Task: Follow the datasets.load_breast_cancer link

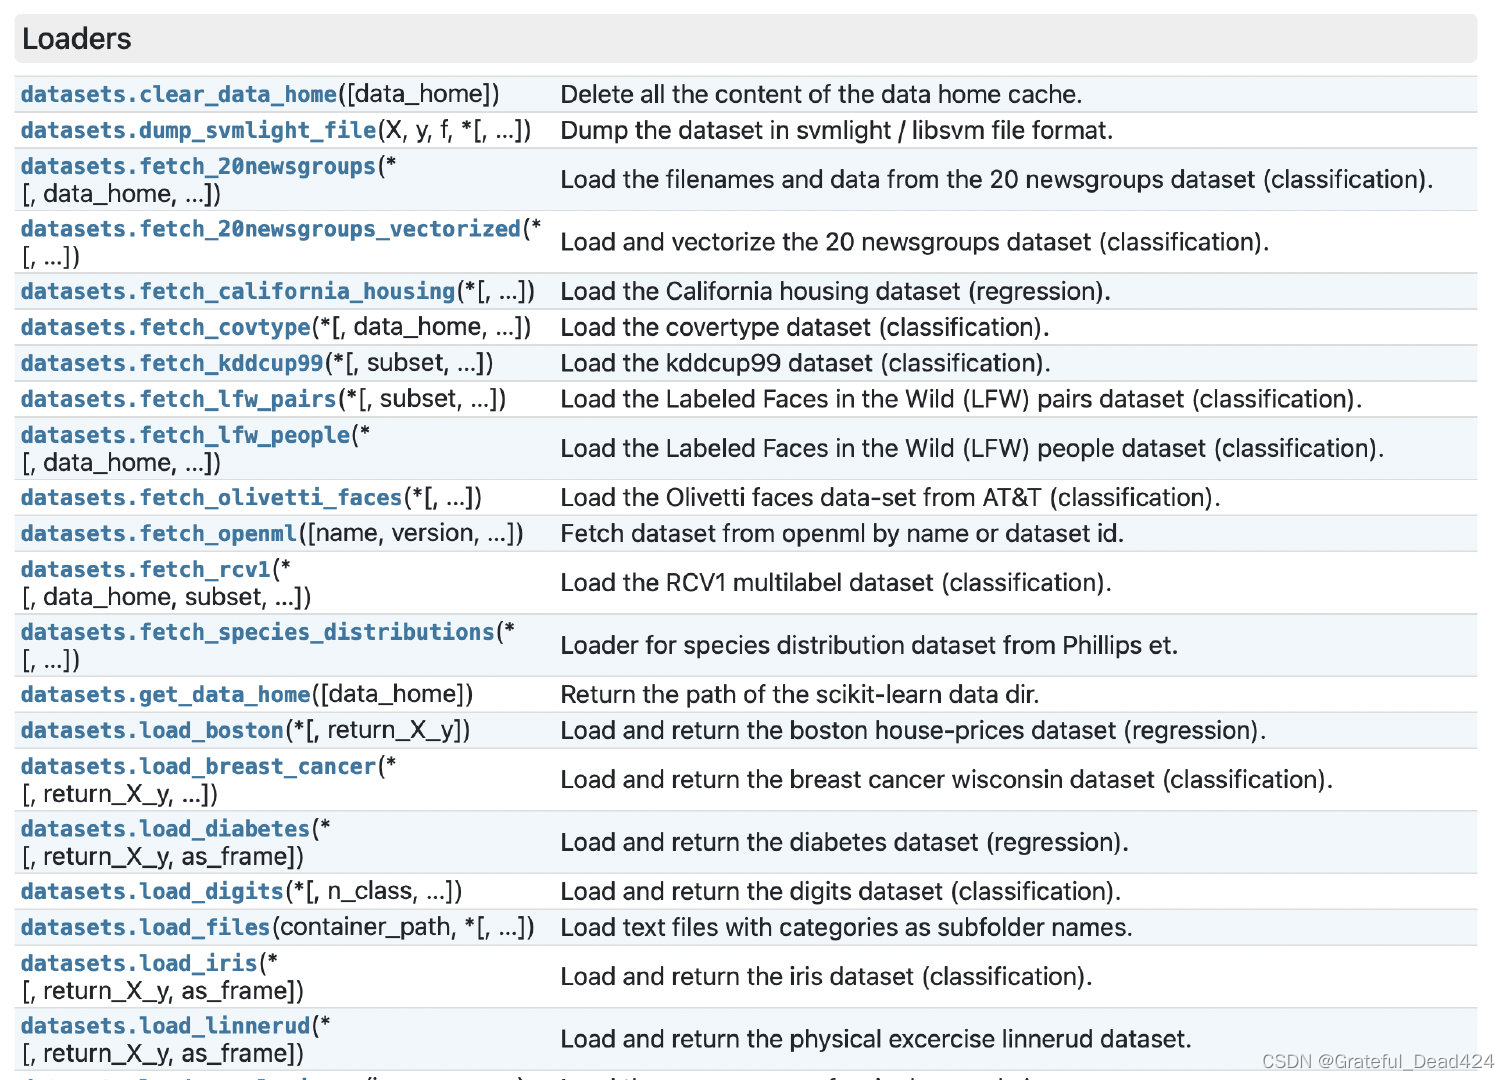Action: [x=198, y=767]
